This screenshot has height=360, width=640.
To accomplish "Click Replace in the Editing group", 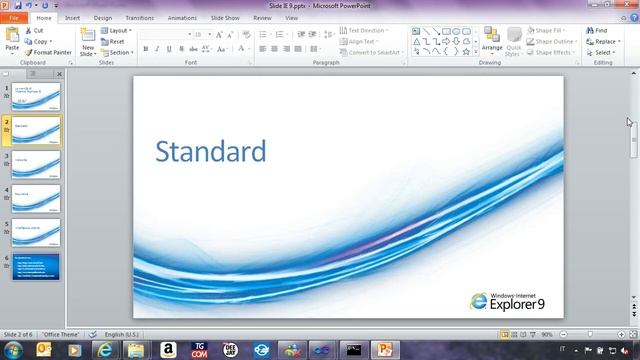I will [x=603, y=42].
